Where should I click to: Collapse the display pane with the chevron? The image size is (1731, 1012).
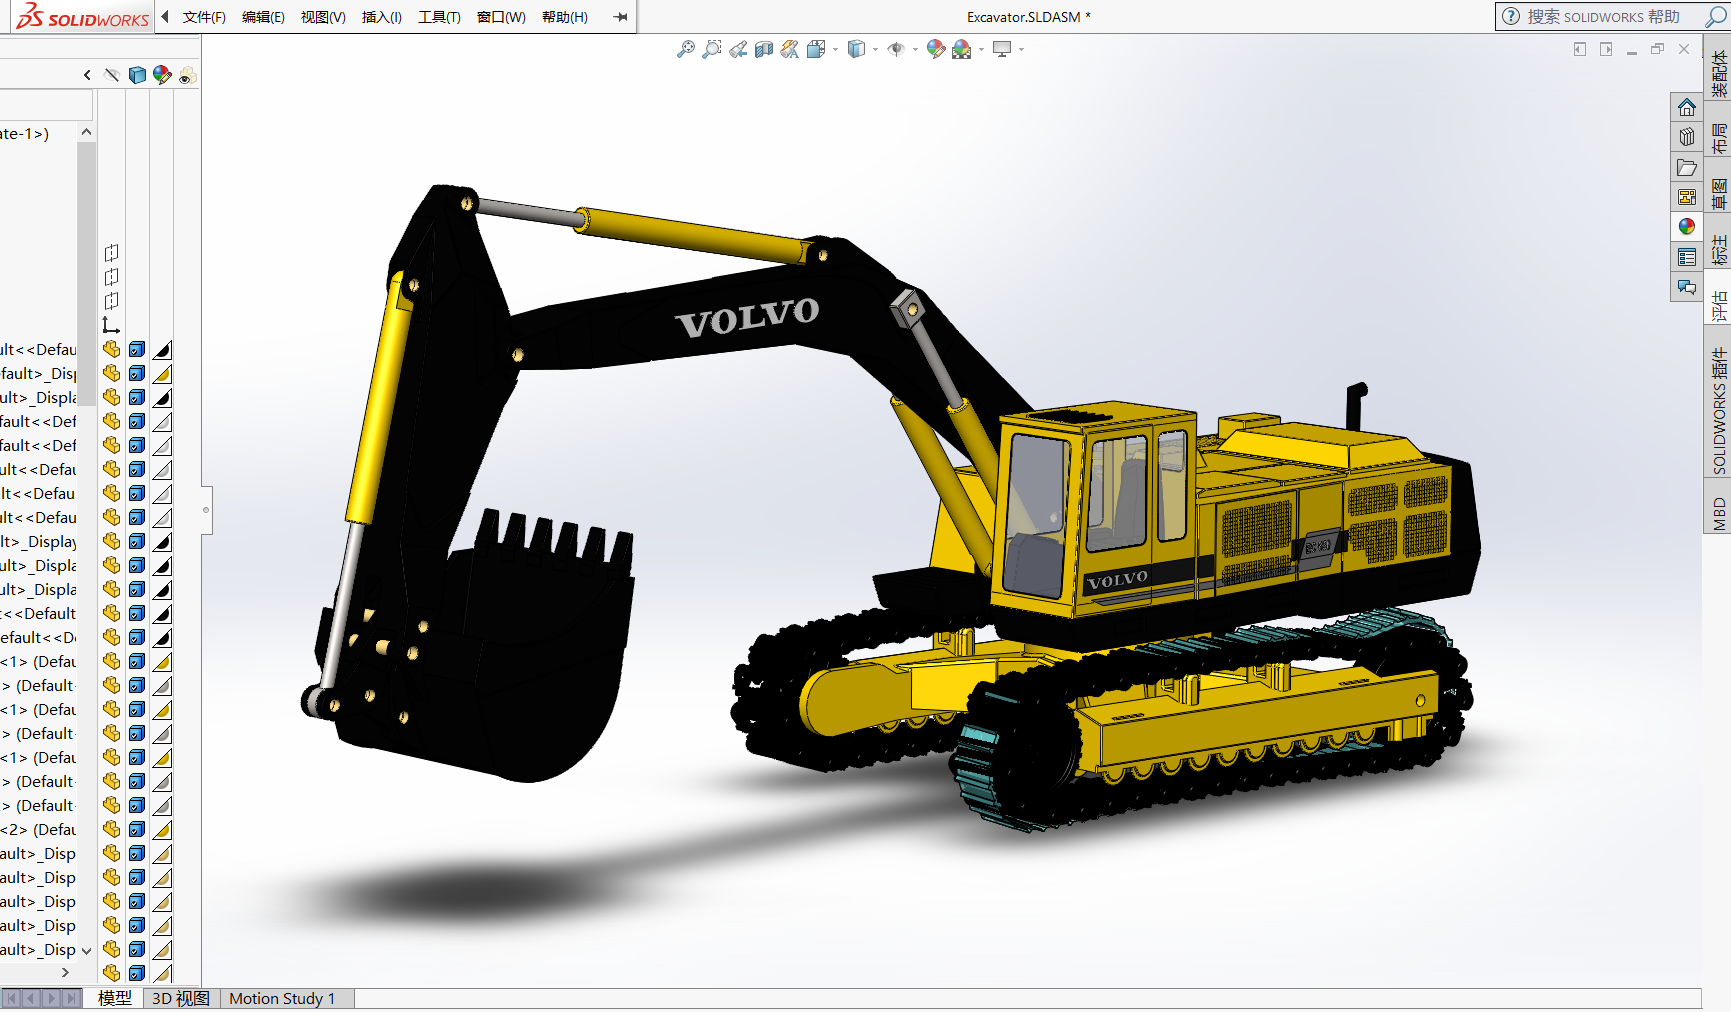87,75
